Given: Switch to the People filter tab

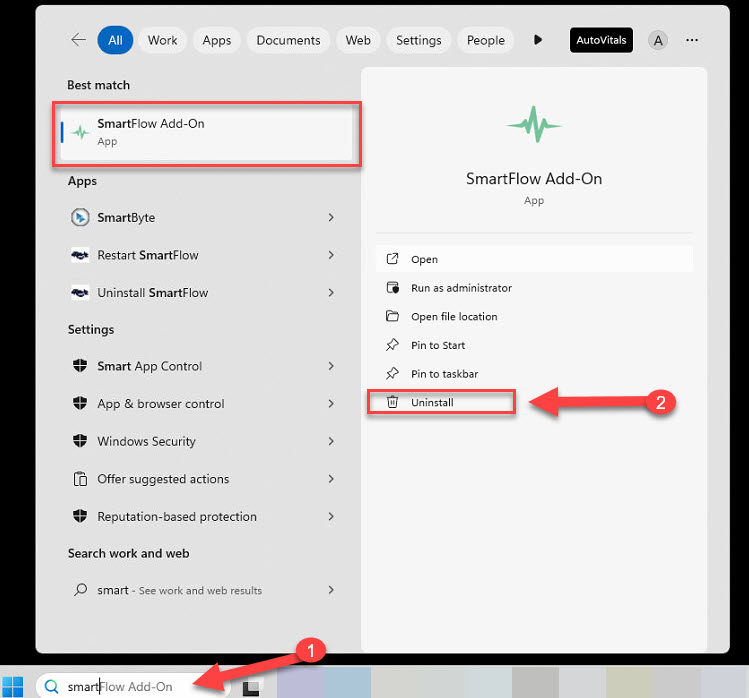Looking at the screenshot, I should [x=486, y=40].
